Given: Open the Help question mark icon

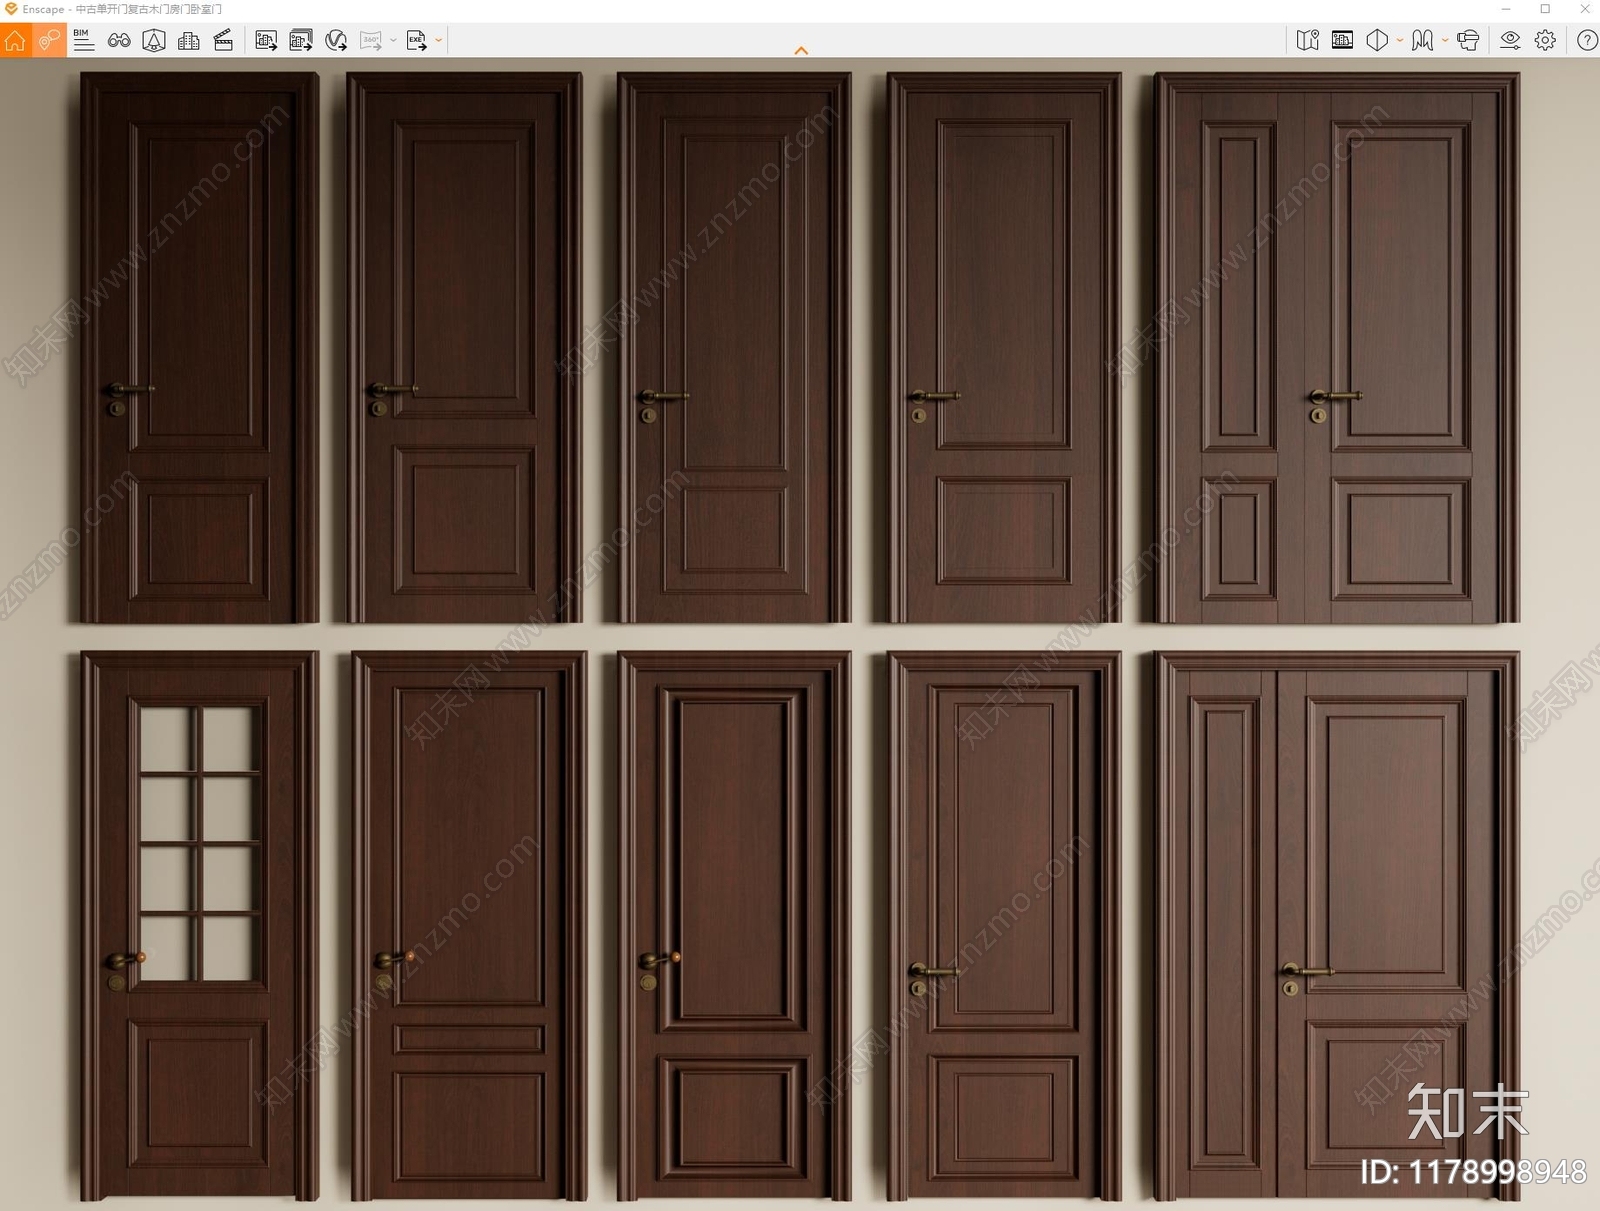Looking at the screenshot, I should [x=1586, y=40].
